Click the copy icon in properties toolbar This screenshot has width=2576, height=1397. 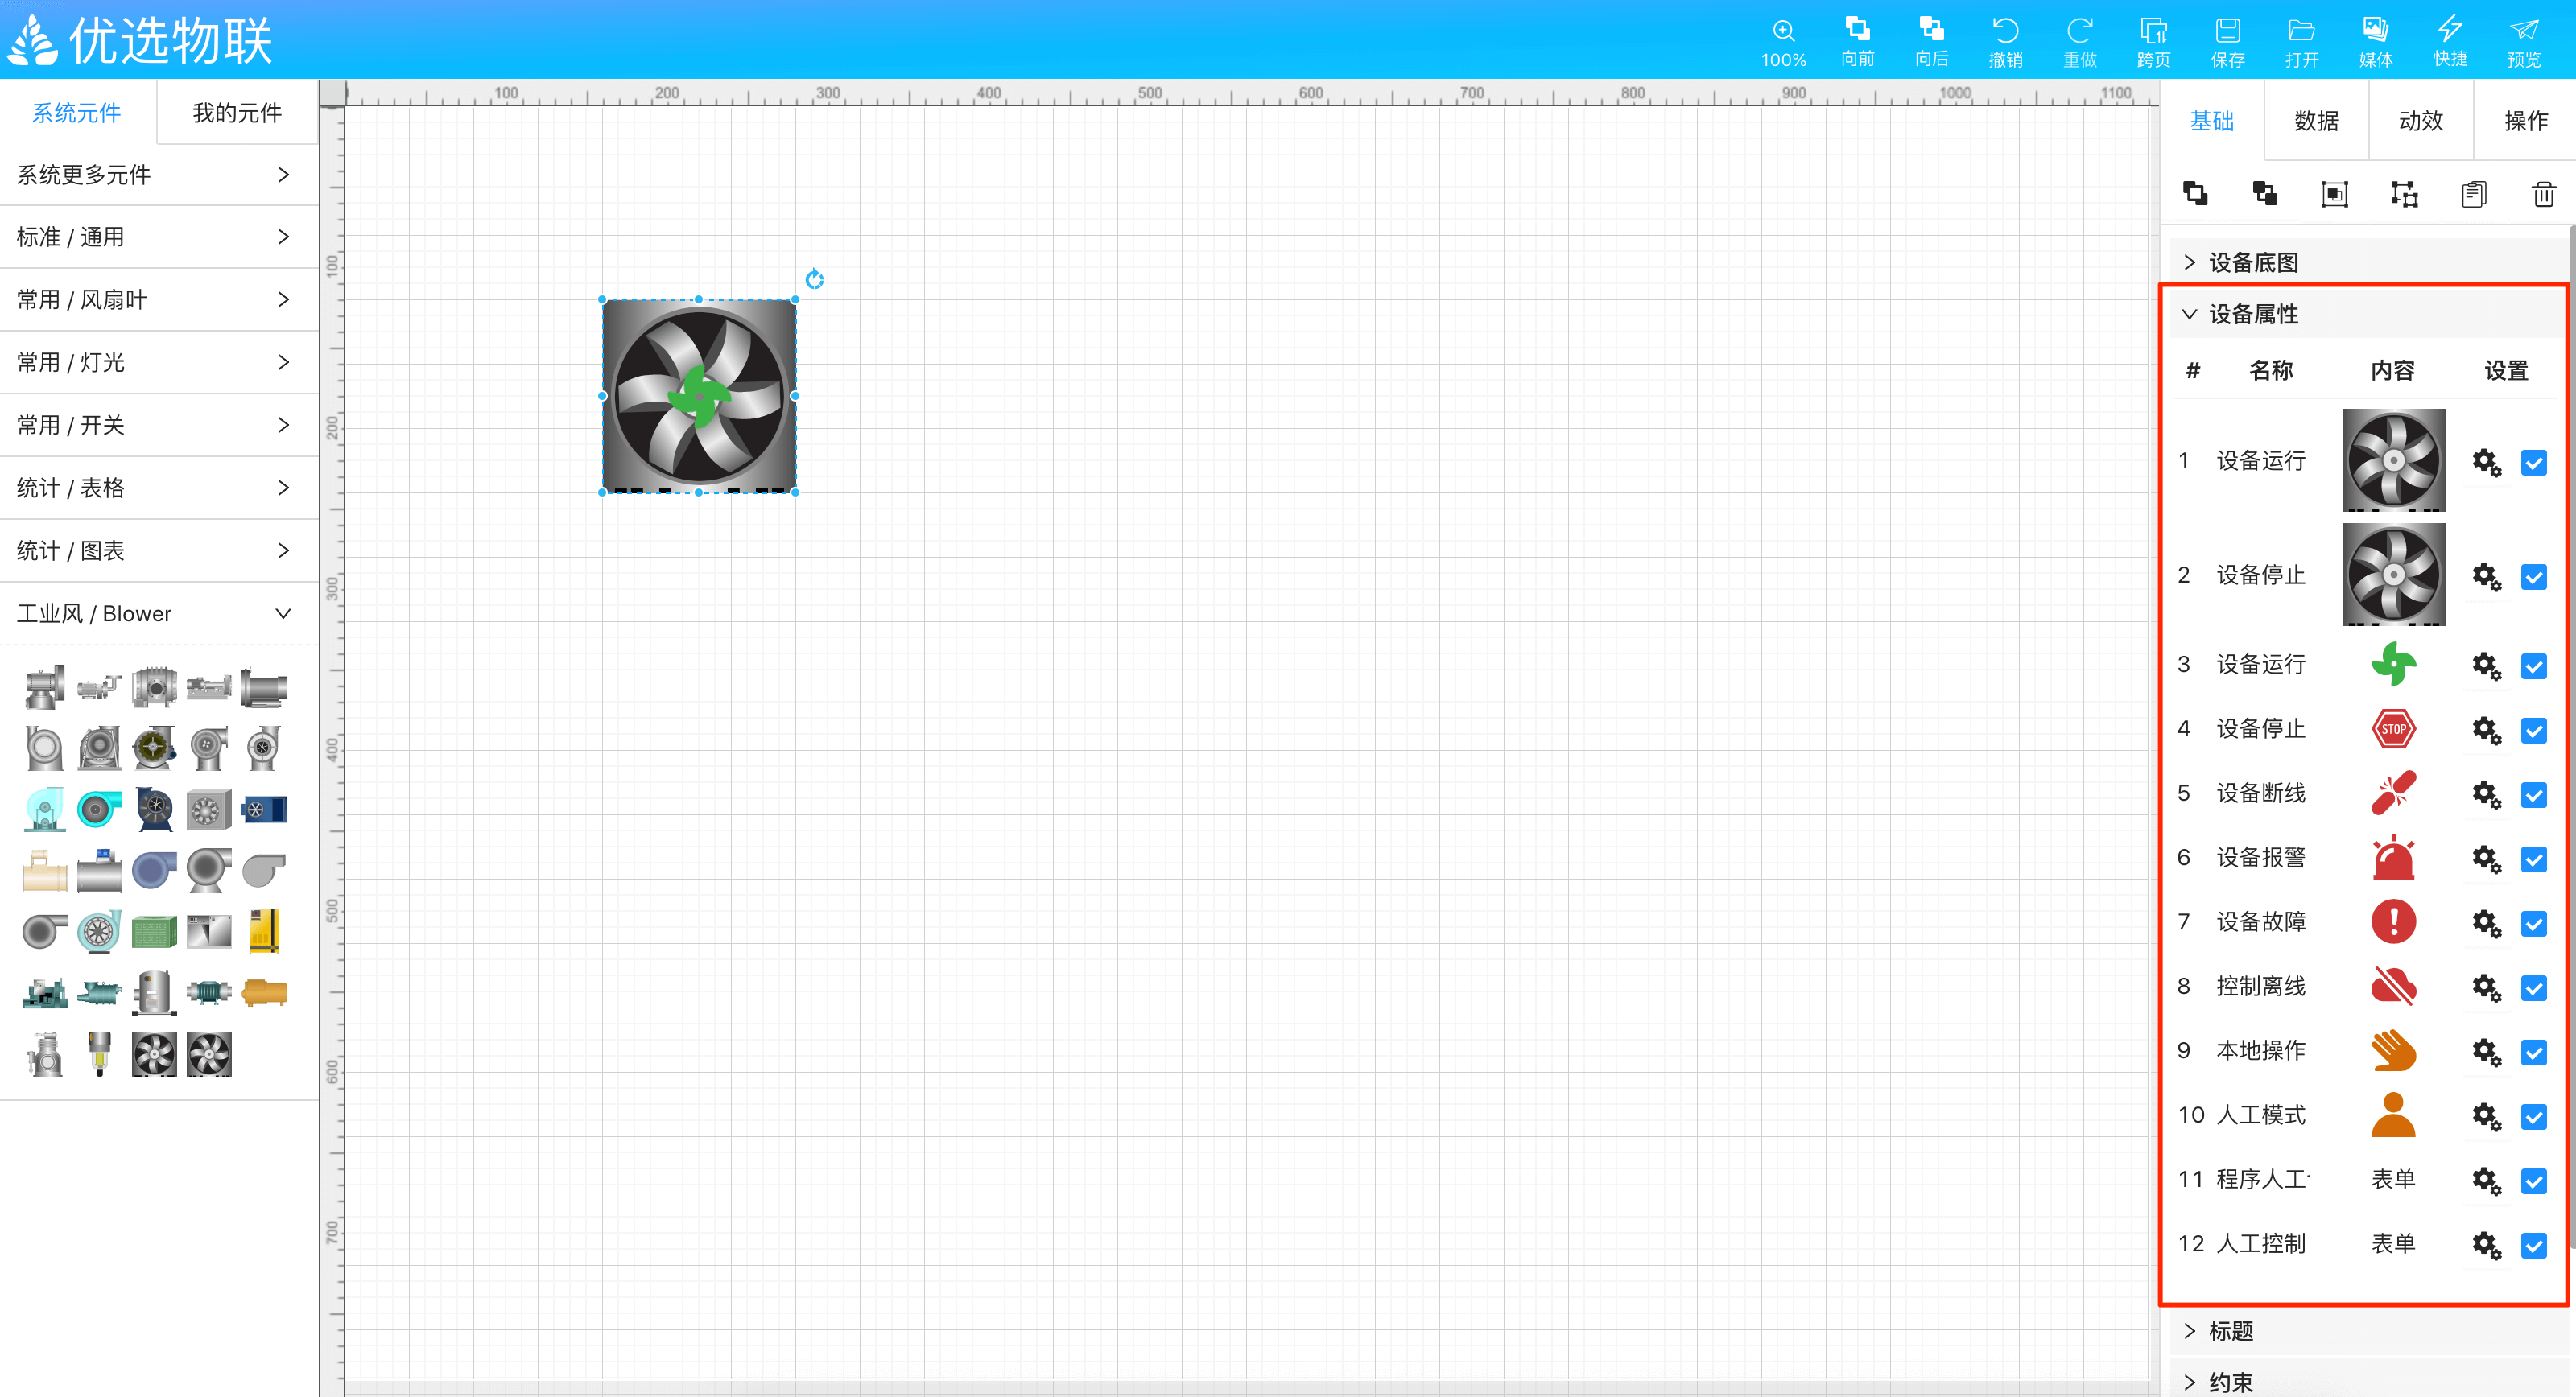click(2474, 194)
